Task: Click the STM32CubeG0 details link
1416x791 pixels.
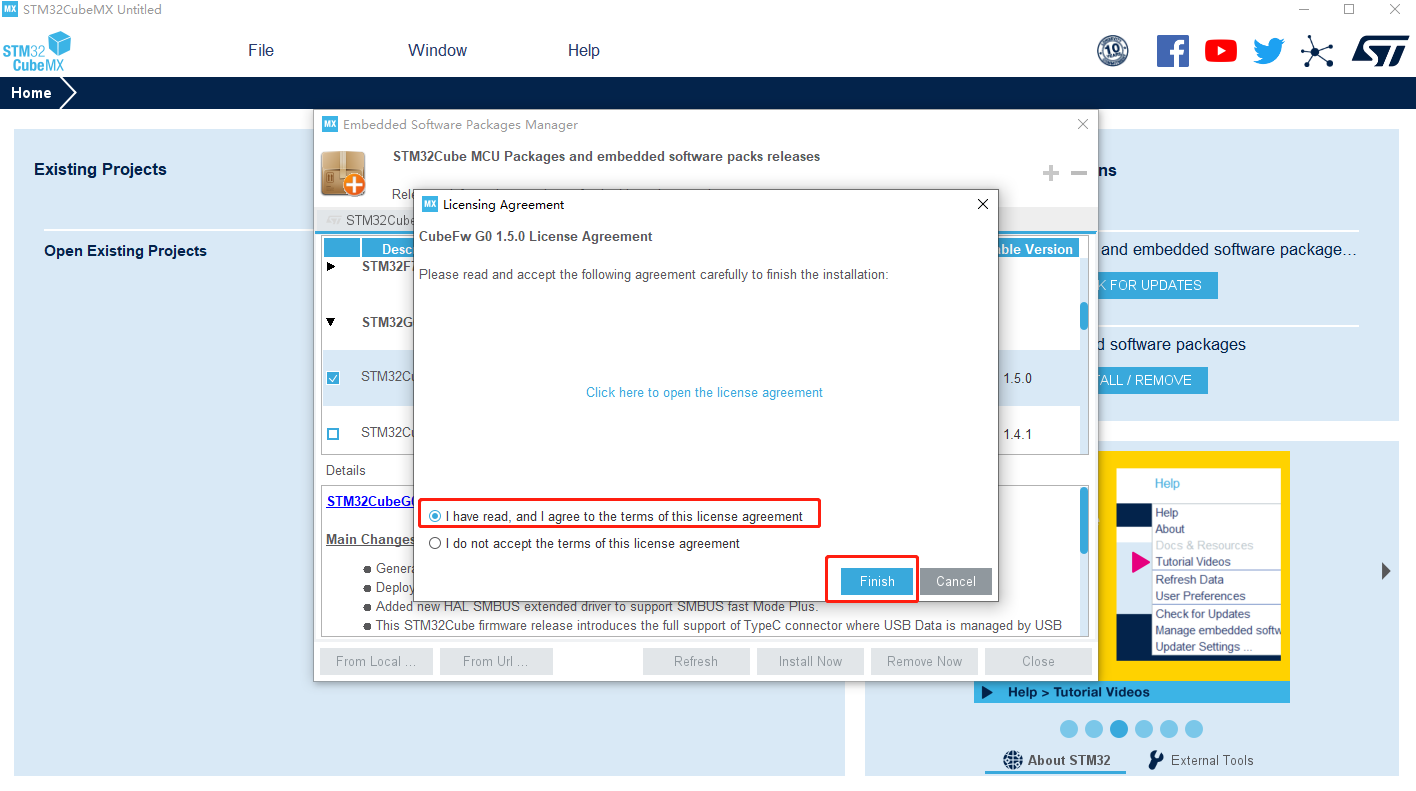Action: pyautogui.click(x=370, y=502)
